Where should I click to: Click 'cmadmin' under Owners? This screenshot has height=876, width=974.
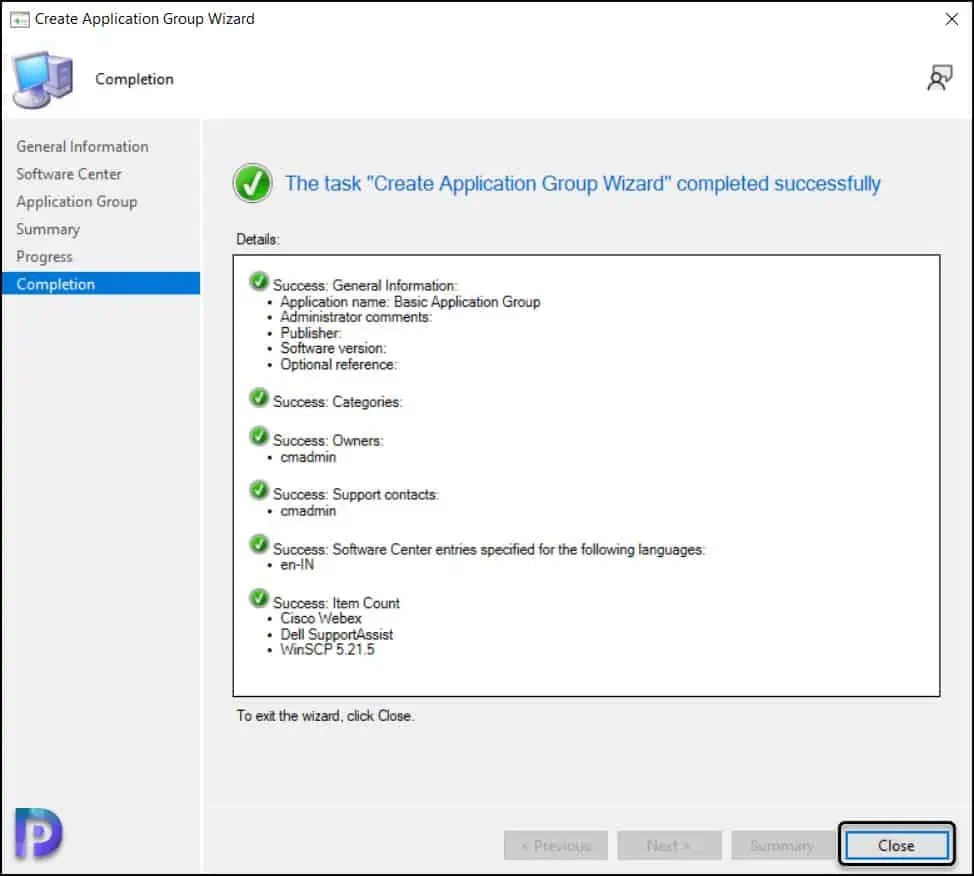(x=308, y=457)
